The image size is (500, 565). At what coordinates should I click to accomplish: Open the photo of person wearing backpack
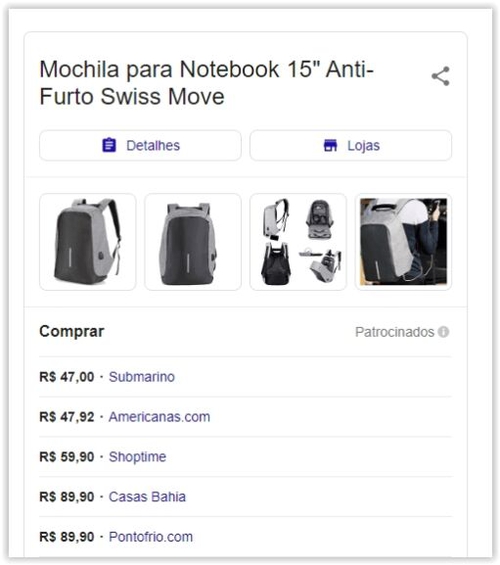coord(403,242)
